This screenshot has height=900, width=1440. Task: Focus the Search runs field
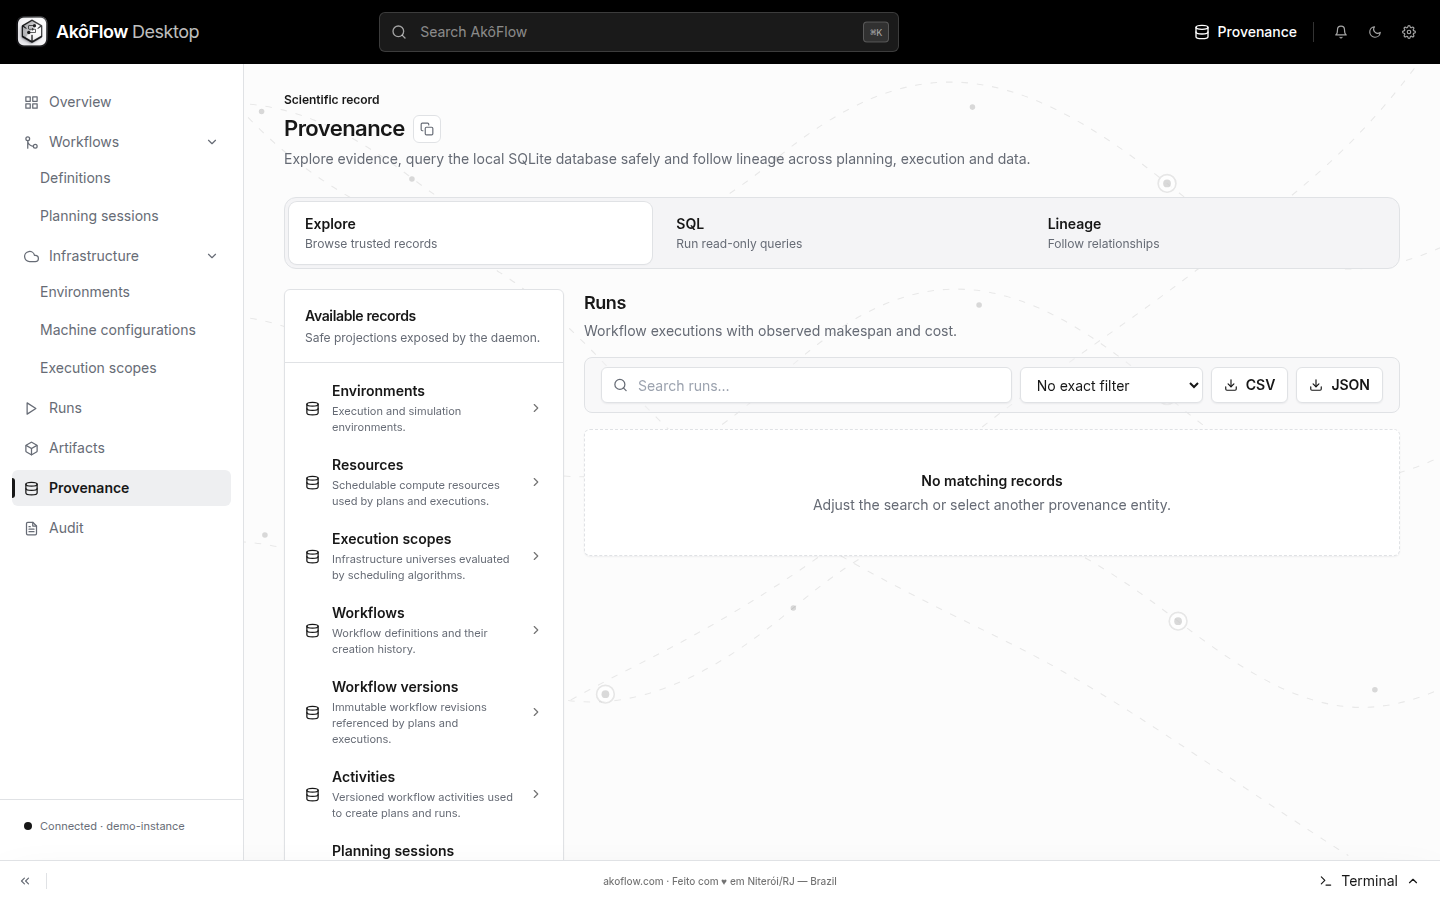coord(806,385)
